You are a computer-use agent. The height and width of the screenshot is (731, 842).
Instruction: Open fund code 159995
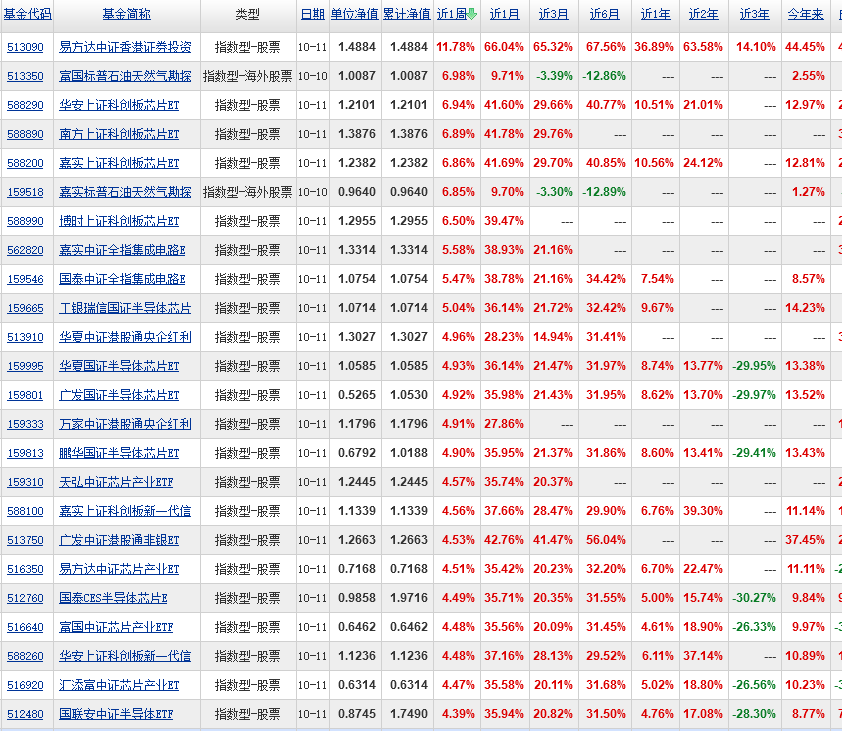tap(25, 366)
